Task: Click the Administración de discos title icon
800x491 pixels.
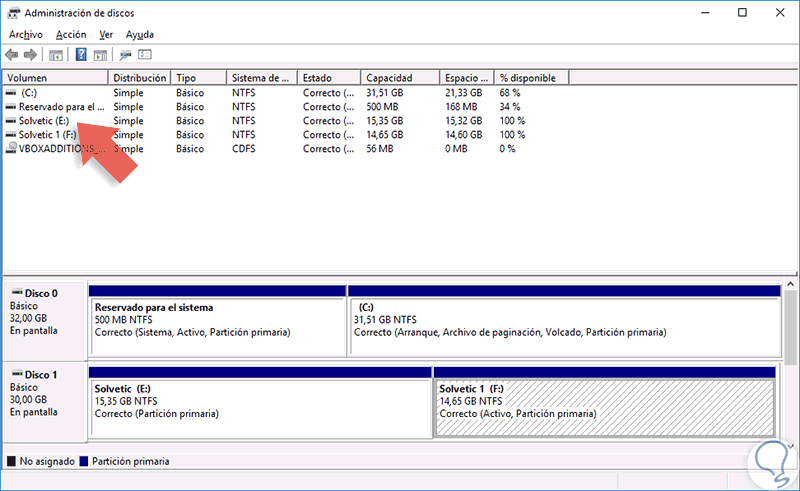Action: 14,13
